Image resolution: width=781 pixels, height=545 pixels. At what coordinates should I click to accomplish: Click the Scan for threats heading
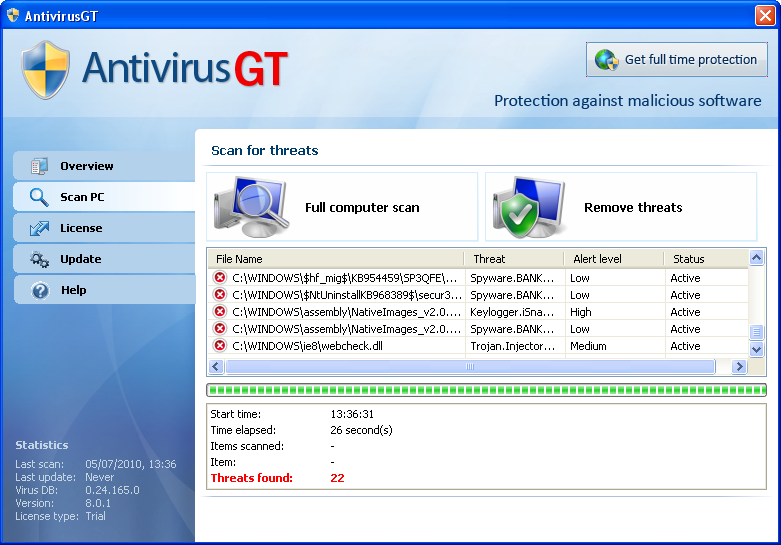coord(264,150)
